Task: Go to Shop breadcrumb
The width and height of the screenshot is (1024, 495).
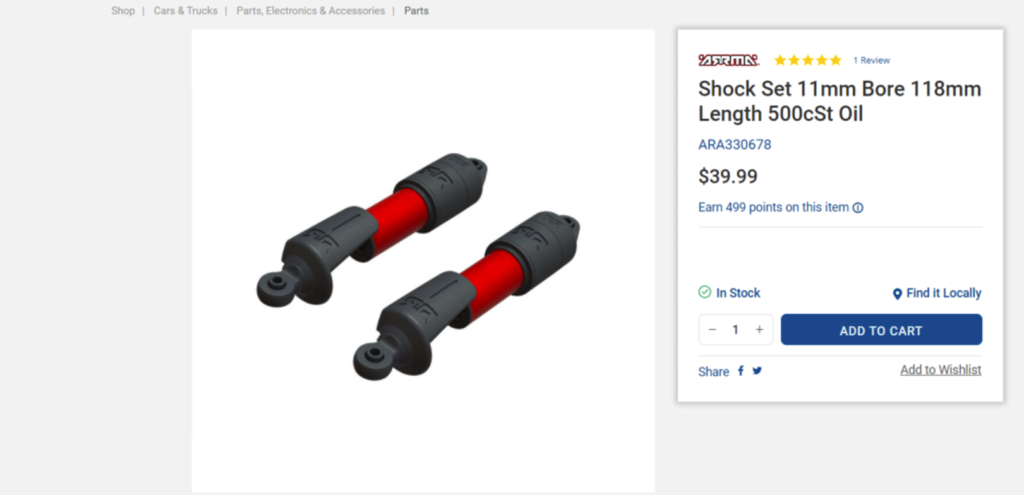Action: pos(123,10)
